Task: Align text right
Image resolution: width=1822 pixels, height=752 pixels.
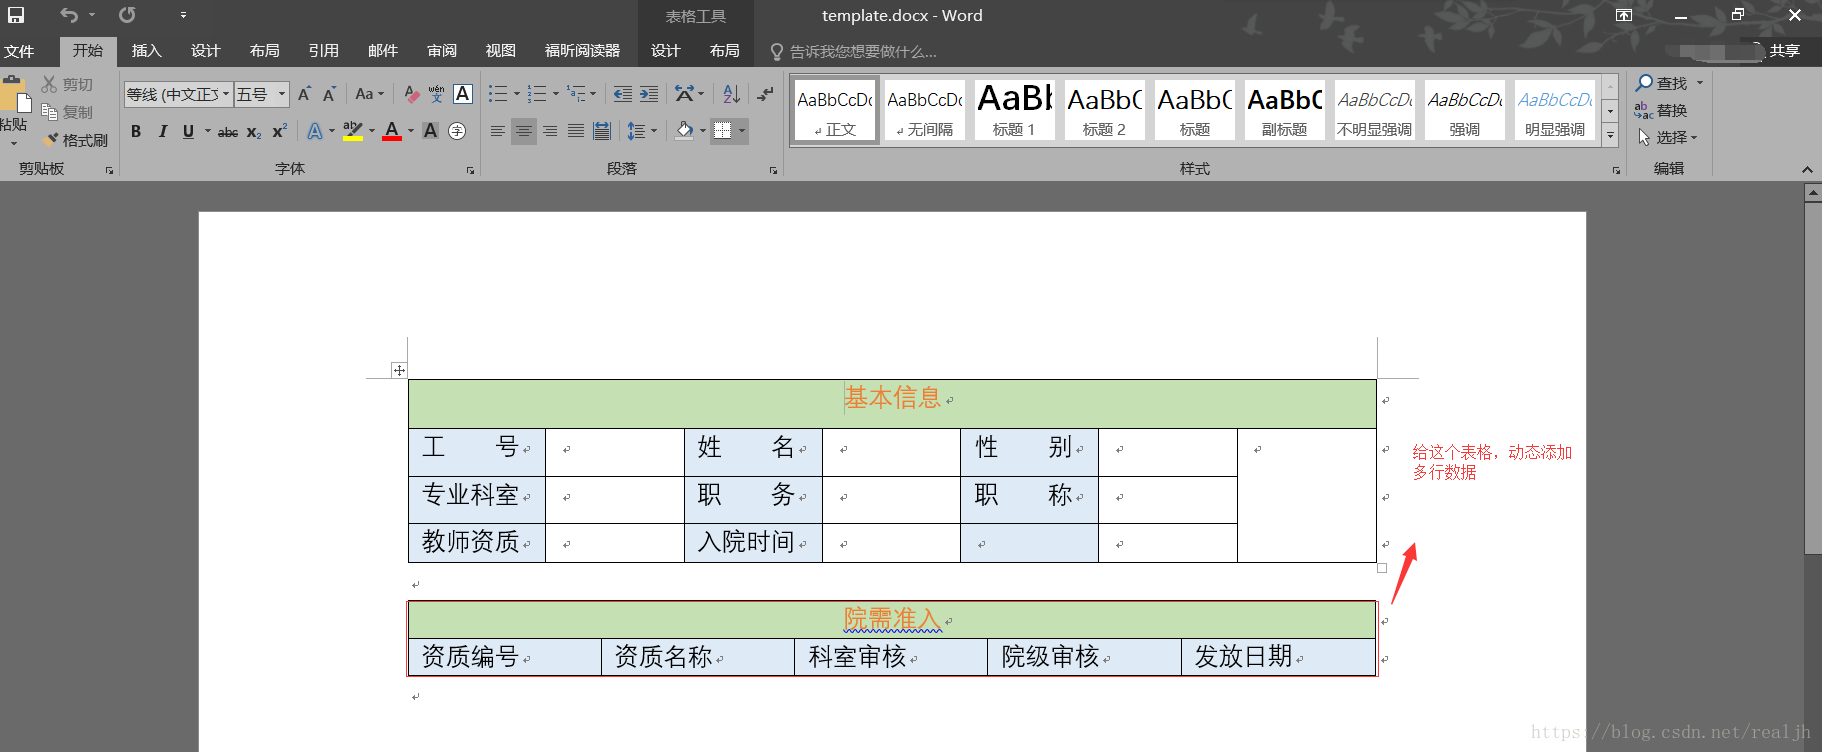Action: [x=550, y=131]
